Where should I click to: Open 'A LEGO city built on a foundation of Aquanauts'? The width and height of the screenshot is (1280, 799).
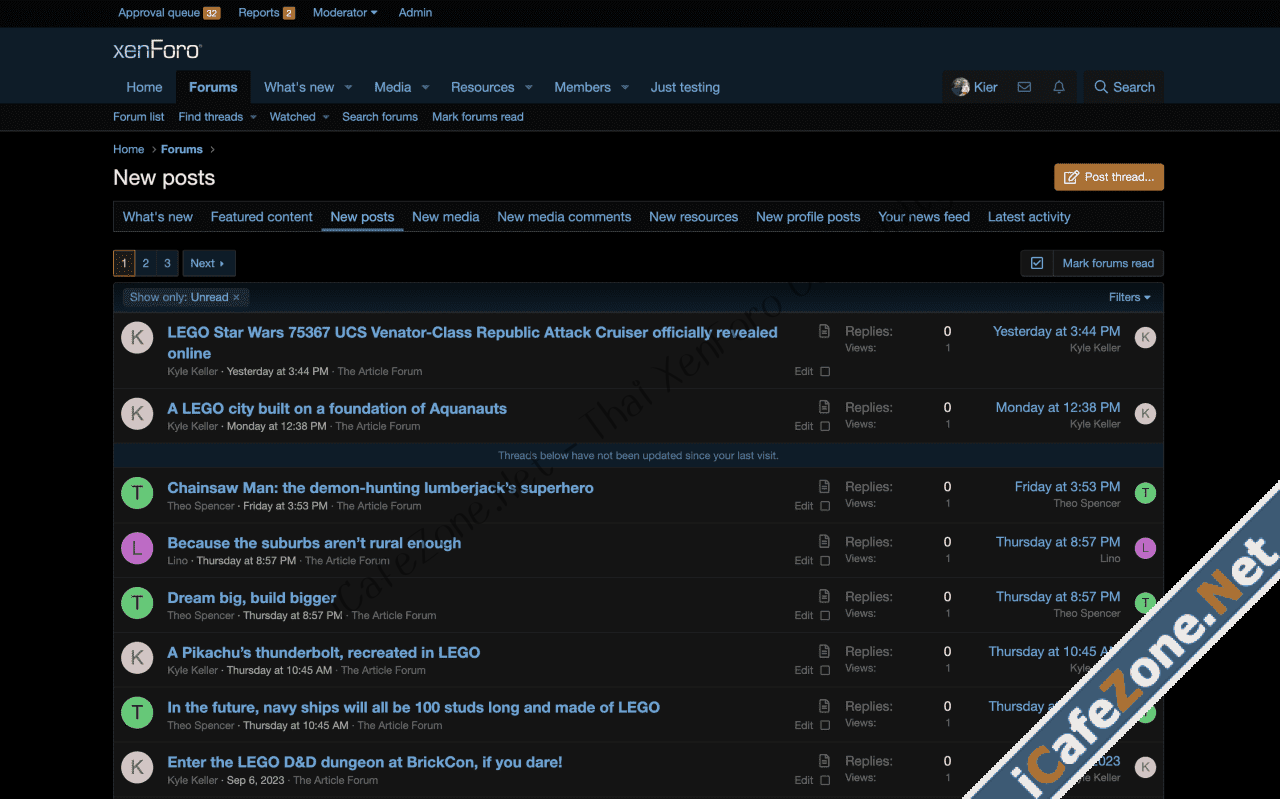pyautogui.click(x=337, y=408)
